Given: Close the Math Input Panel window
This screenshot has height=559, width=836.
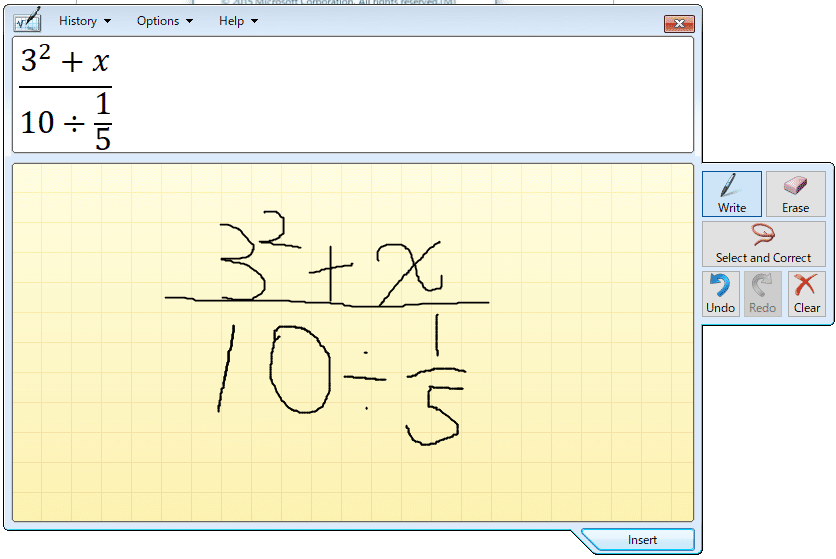Looking at the screenshot, I should point(679,23).
